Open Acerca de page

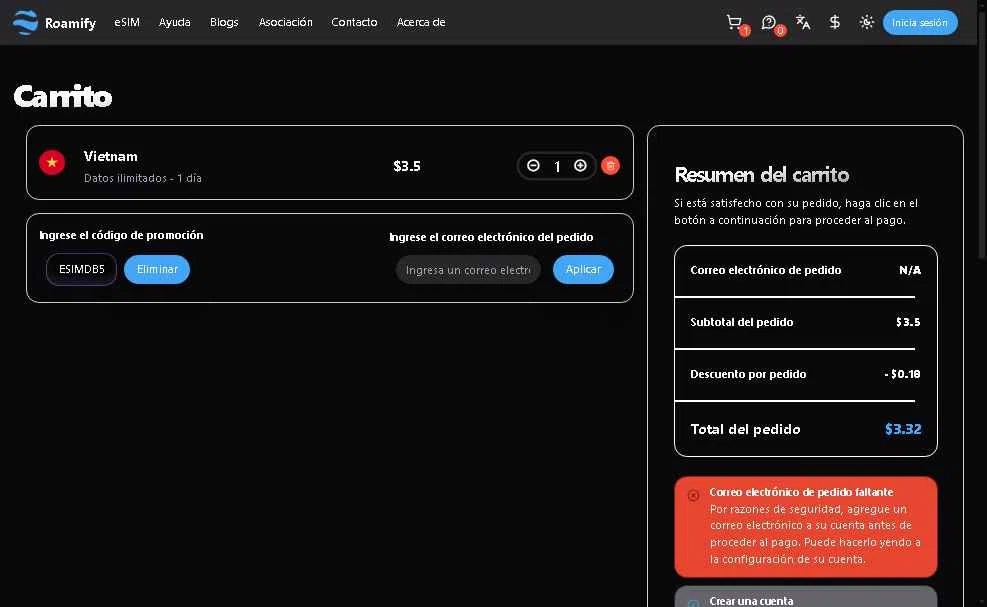(421, 22)
